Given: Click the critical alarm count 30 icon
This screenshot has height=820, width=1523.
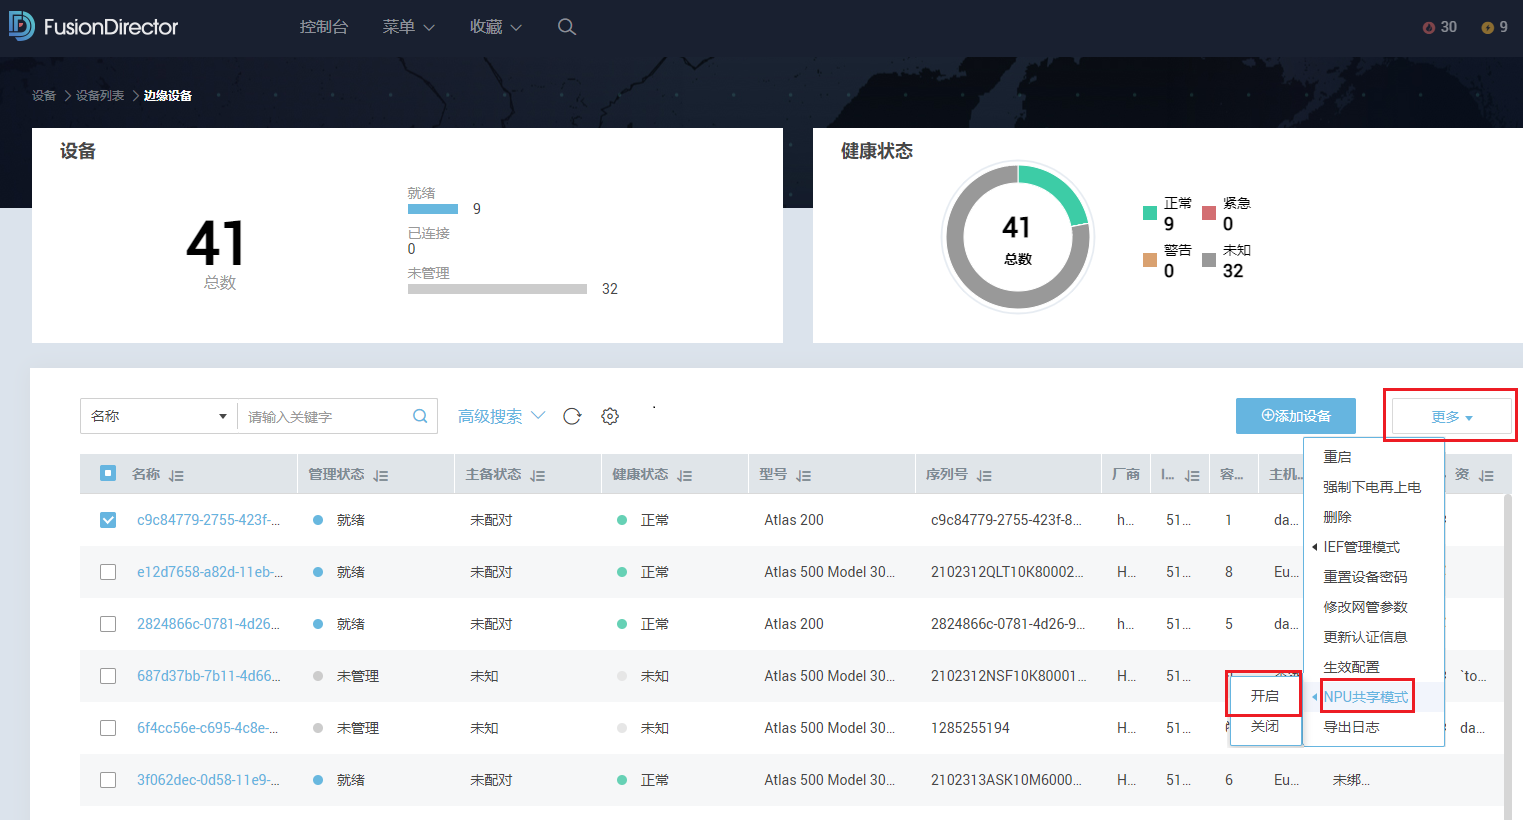Looking at the screenshot, I should pos(1429,28).
